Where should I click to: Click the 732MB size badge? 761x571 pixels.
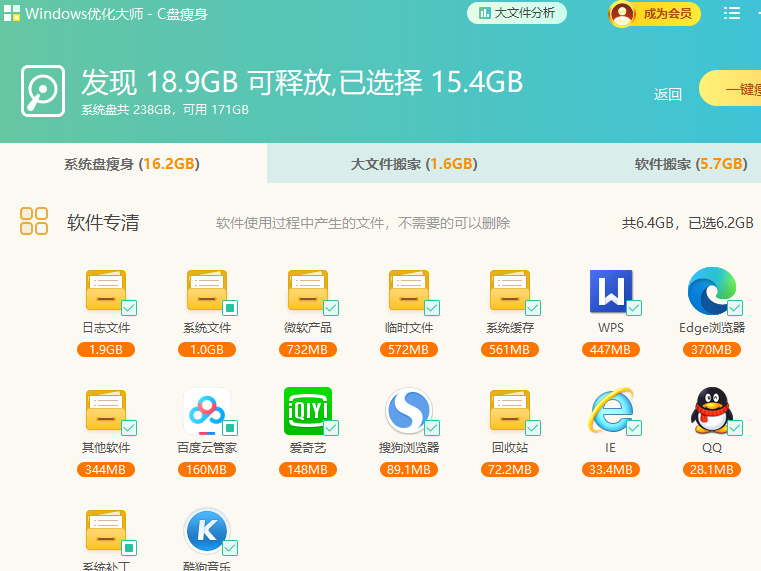(x=308, y=349)
